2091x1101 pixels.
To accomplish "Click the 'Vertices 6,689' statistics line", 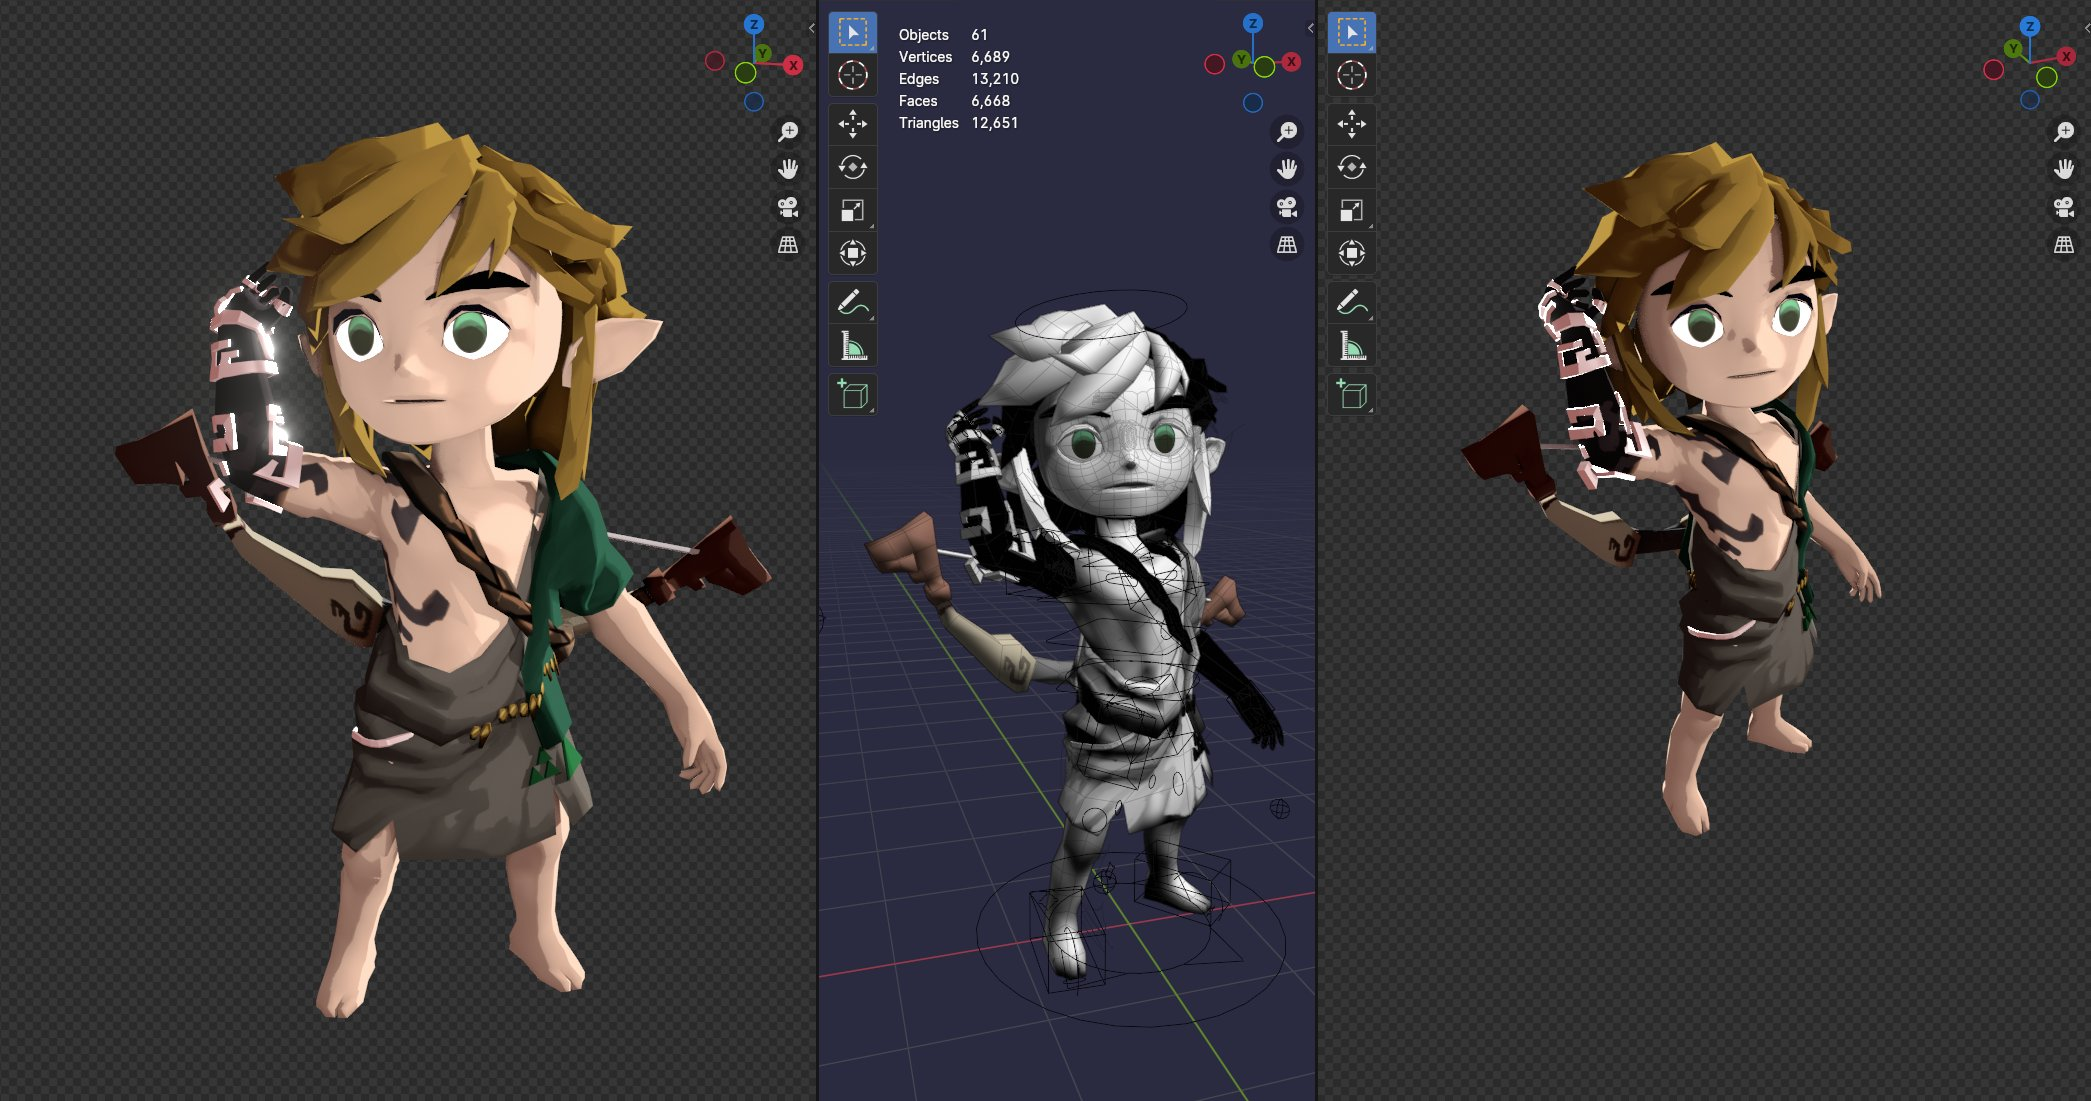I will click(x=954, y=57).
